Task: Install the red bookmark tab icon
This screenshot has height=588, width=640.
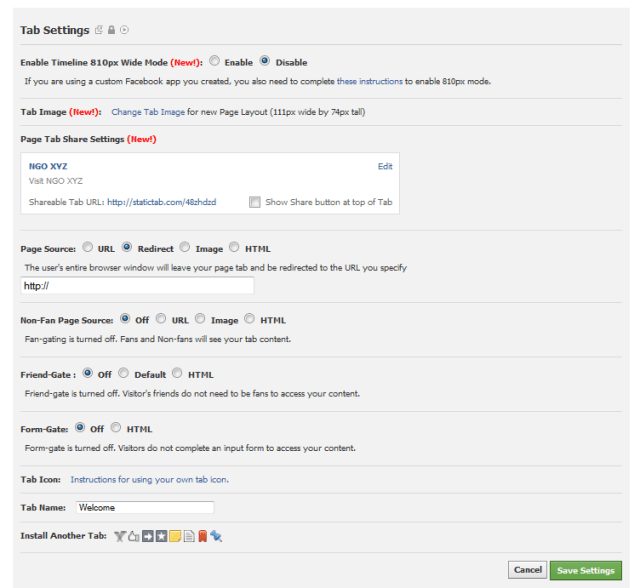Action: (202, 536)
